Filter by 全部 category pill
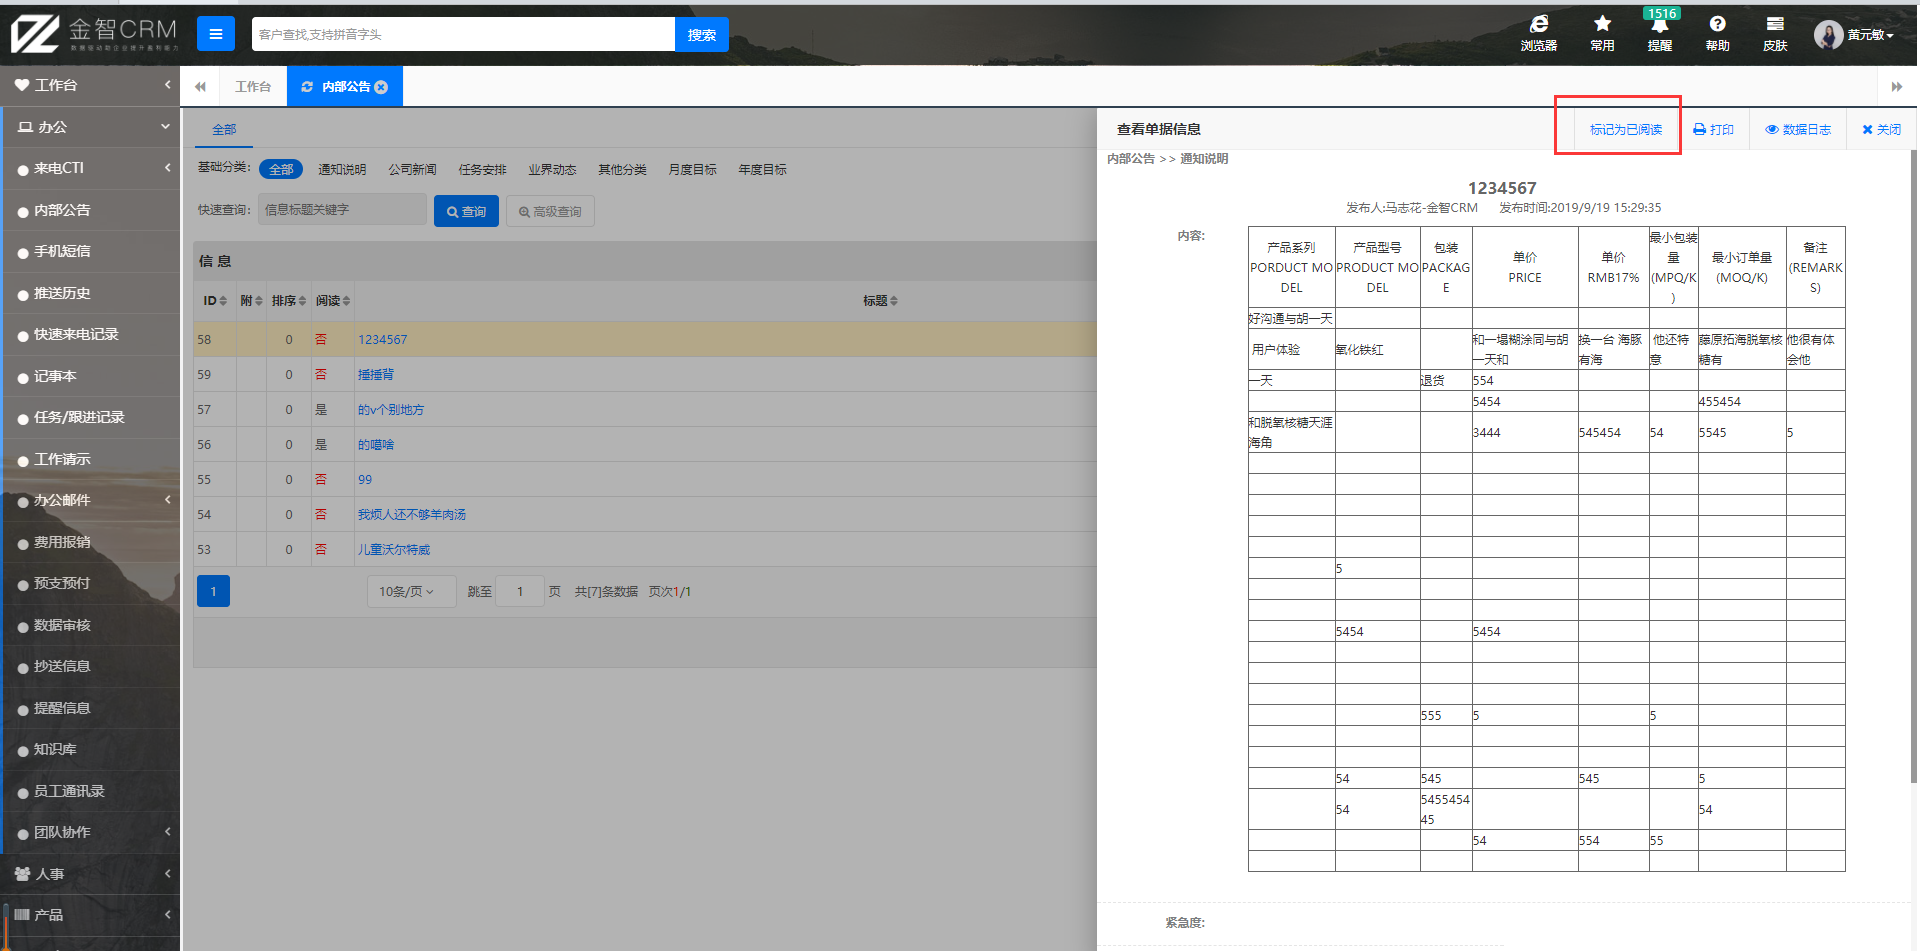Viewport: 1920px width, 951px height. pyautogui.click(x=281, y=169)
